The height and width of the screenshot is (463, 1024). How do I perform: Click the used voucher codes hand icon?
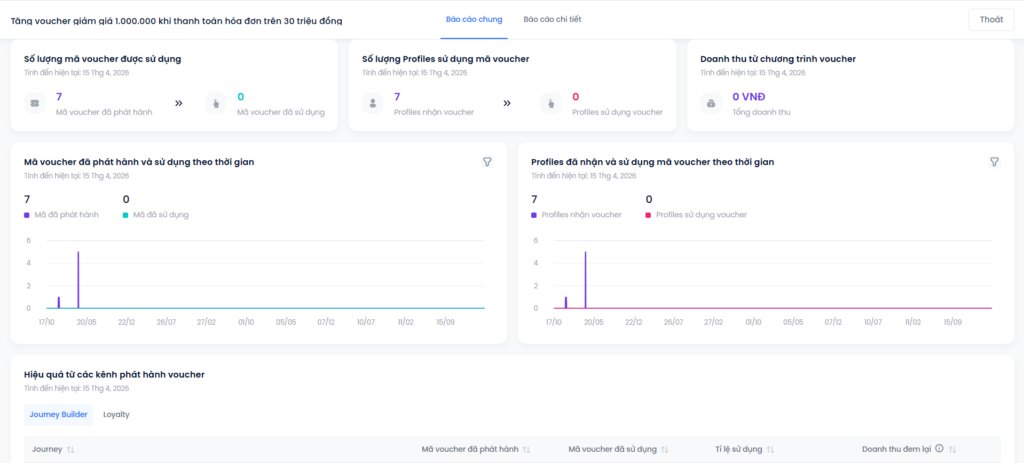pyautogui.click(x=216, y=103)
